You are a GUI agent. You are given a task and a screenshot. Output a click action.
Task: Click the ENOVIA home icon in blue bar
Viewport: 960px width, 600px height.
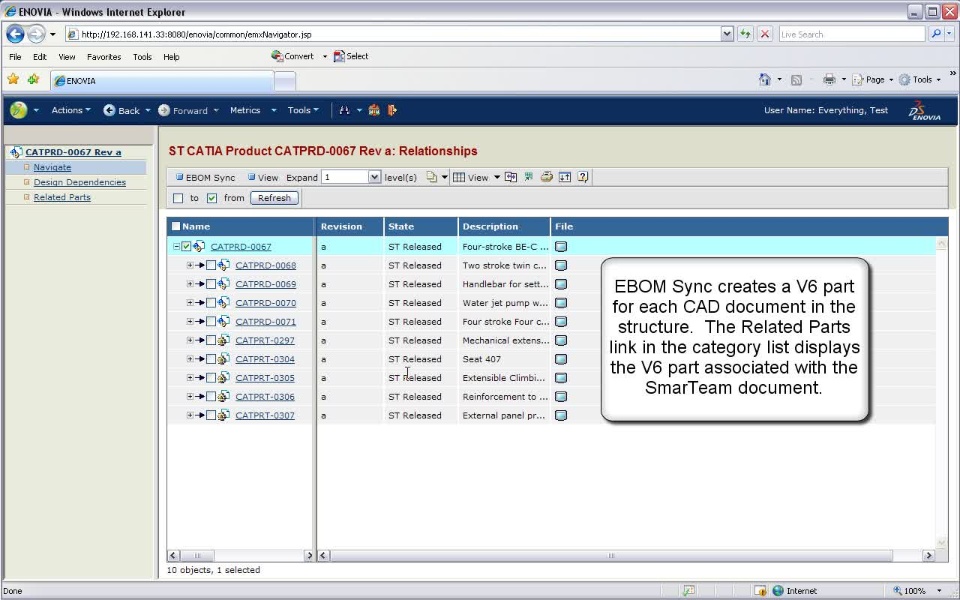[x=374, y=110]
